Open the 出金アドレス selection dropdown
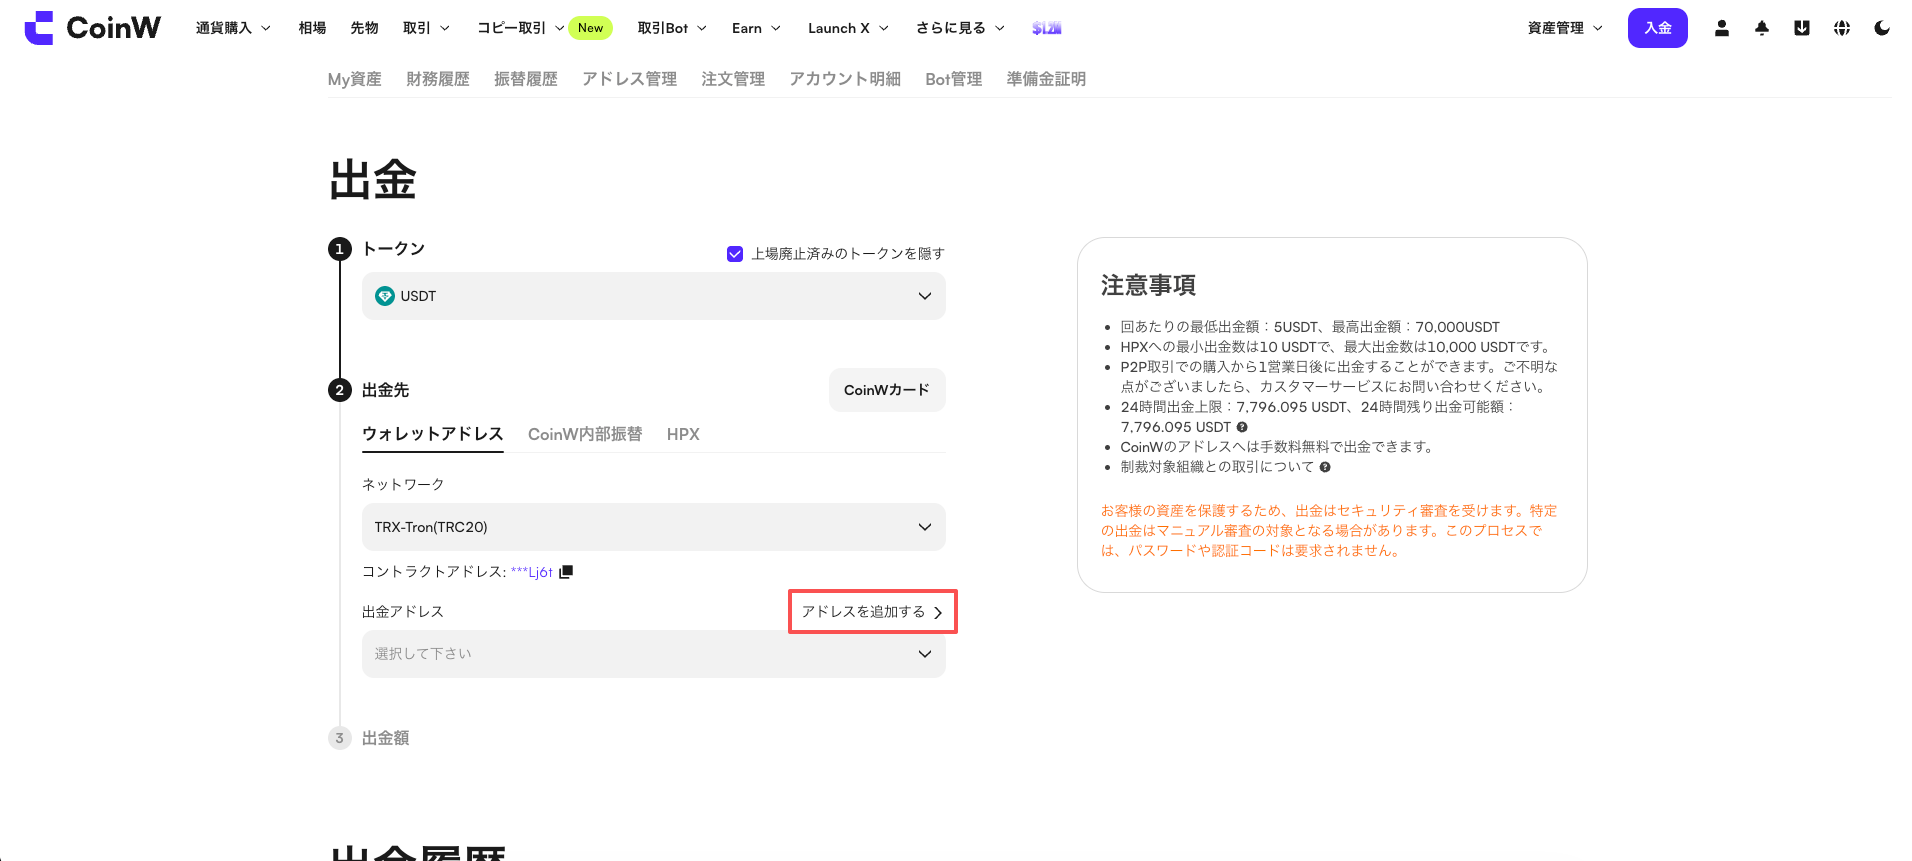 (654, 654)
